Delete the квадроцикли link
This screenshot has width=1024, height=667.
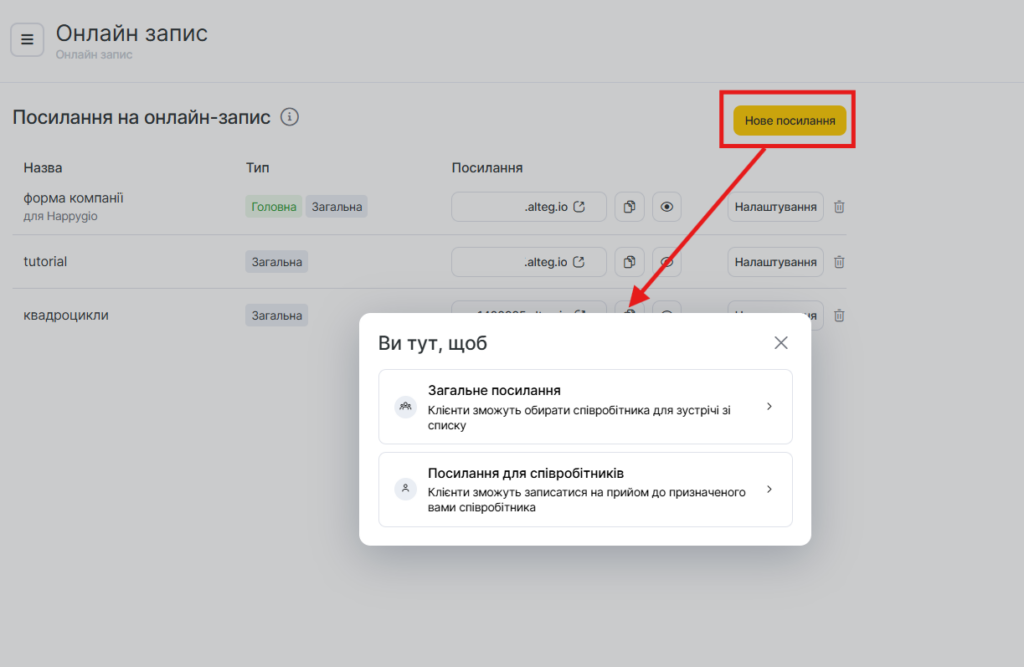click(x=839, y=316)
